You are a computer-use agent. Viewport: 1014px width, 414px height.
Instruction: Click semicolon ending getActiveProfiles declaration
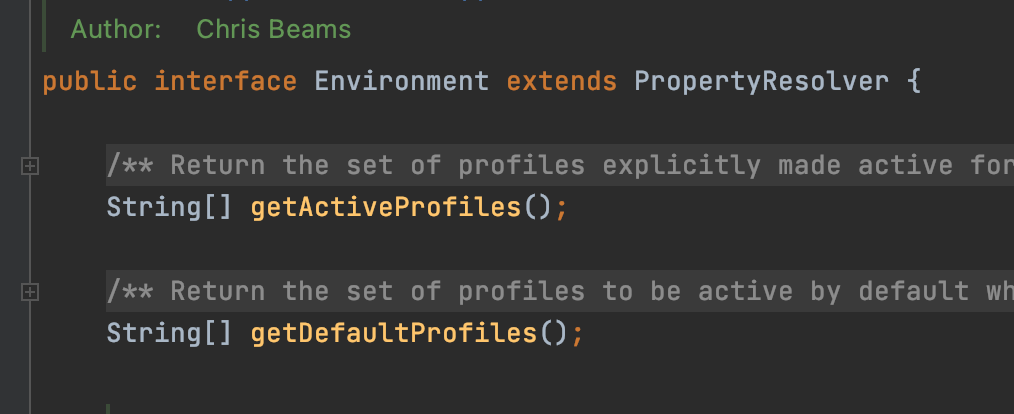pos(561,209)
